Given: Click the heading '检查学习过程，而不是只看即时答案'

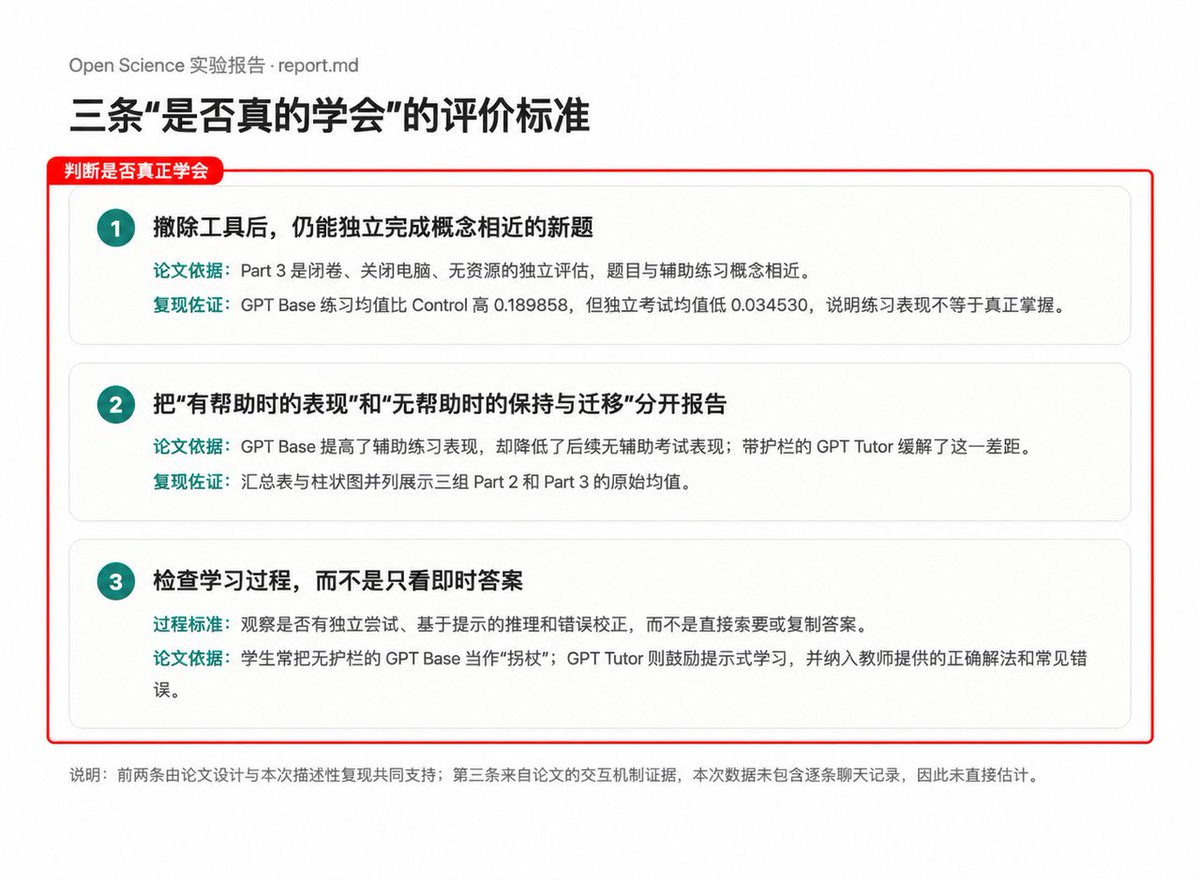Looking at the screenshot, I should (x=338, y=581).
